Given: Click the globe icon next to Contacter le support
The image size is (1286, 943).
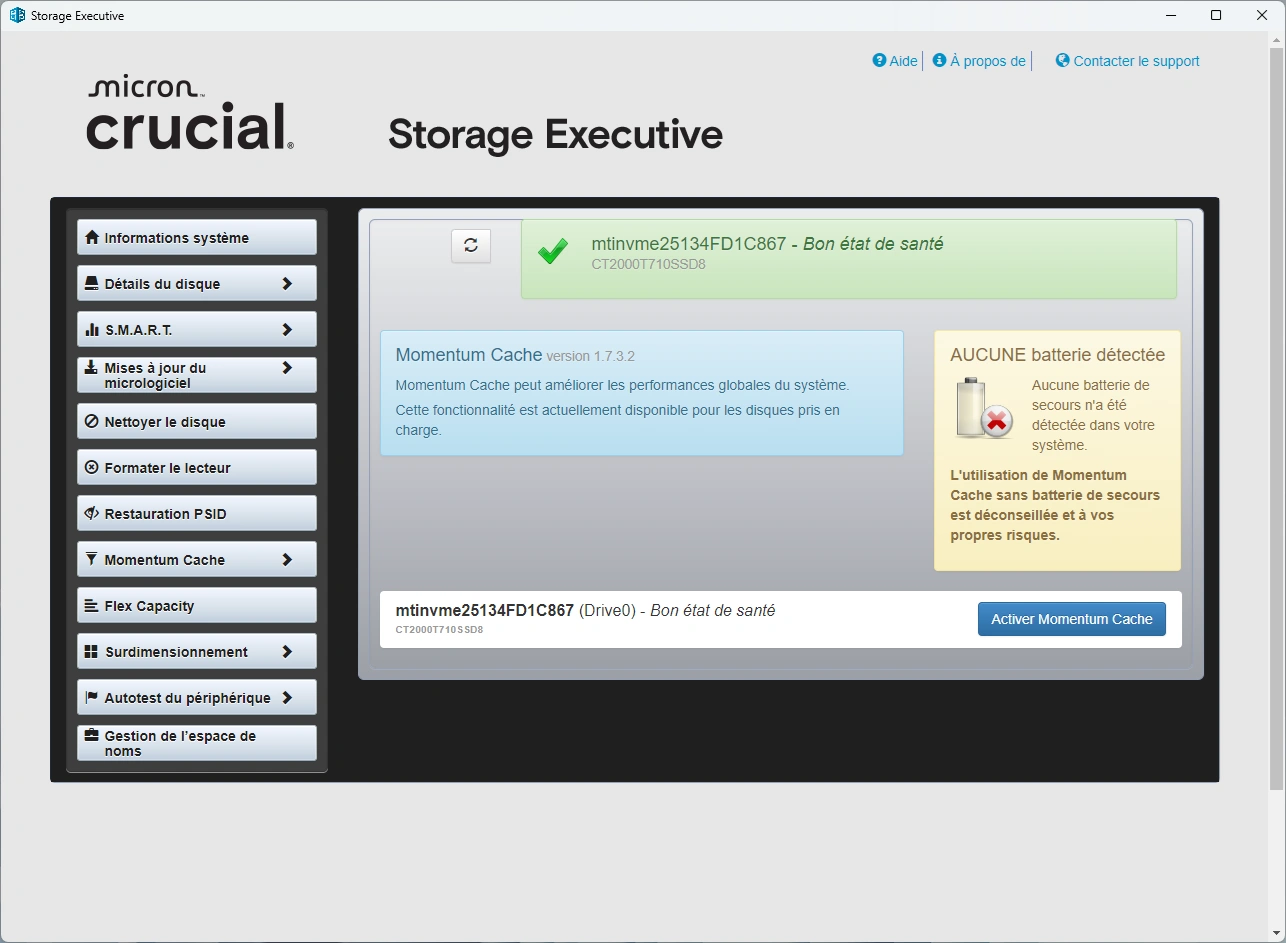Looking at the screenshot, I should pyautogui.click(x=1063, y=60).
